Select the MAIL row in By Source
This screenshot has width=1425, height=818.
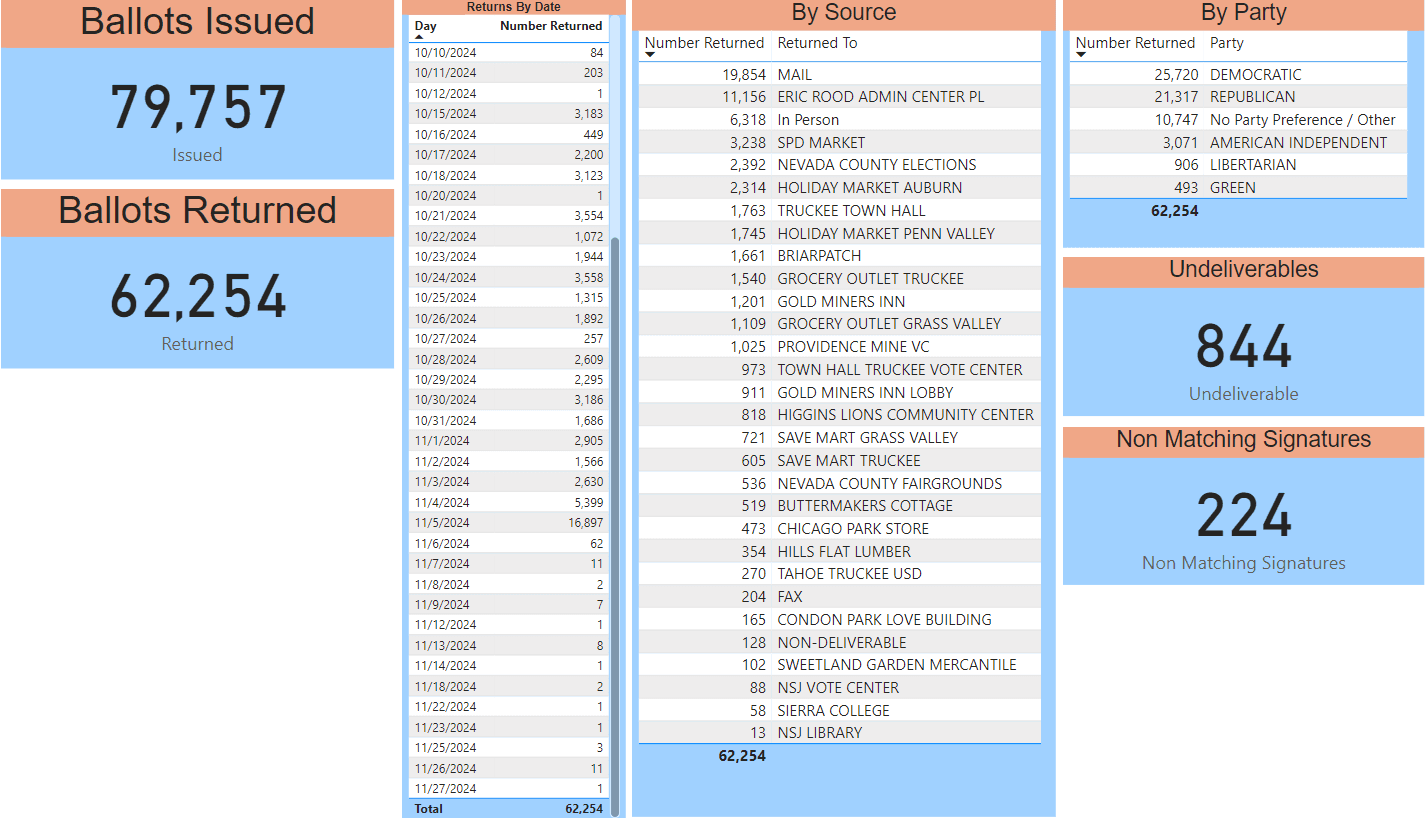[839, 74]
